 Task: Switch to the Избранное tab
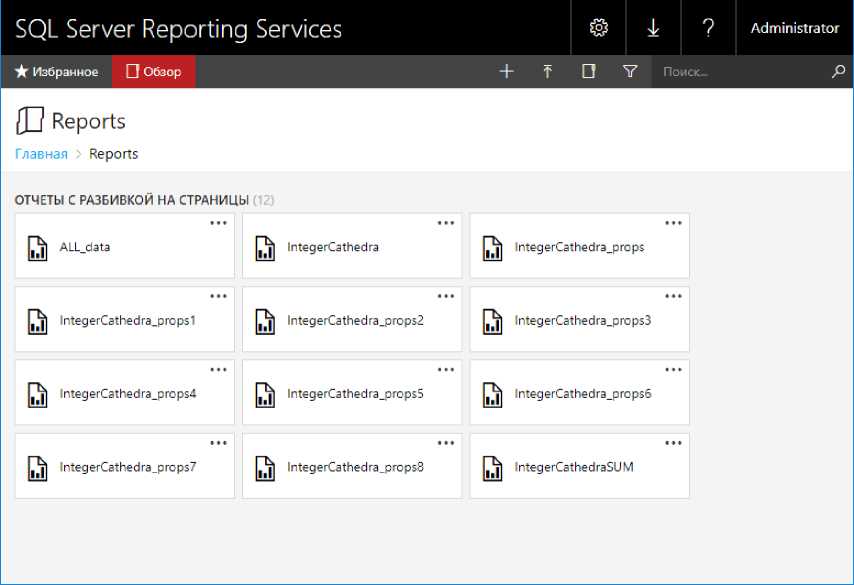point(56,72)
